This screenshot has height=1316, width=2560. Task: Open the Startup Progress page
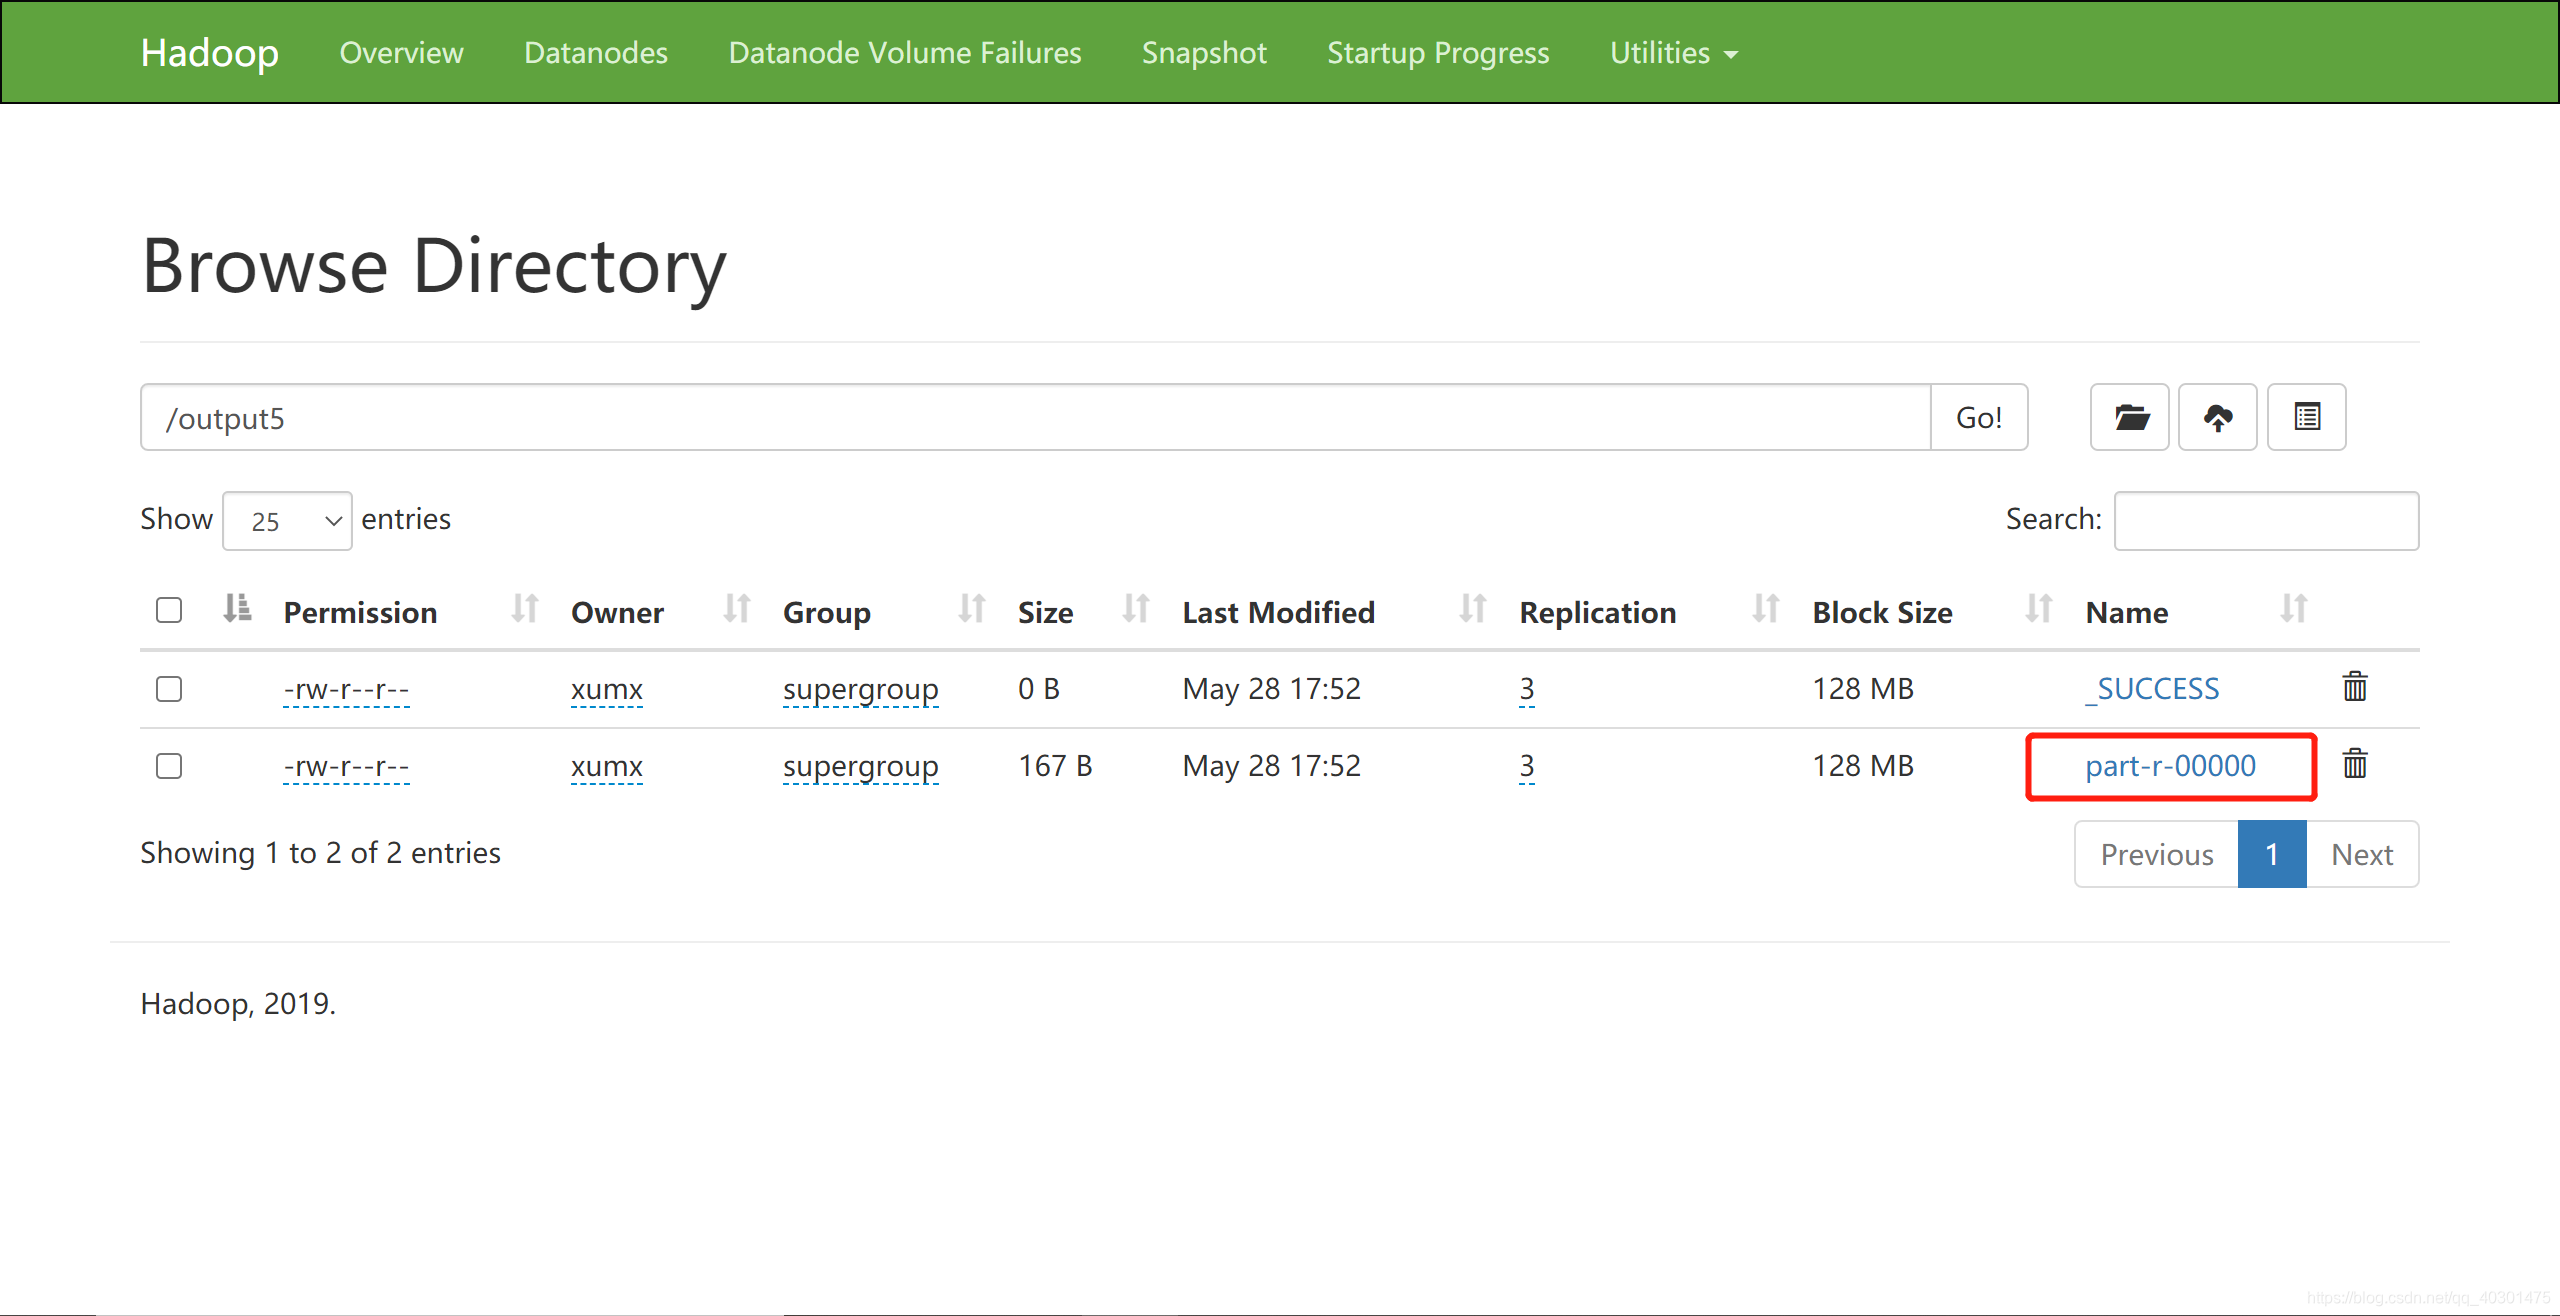(x=1437, y=53)
